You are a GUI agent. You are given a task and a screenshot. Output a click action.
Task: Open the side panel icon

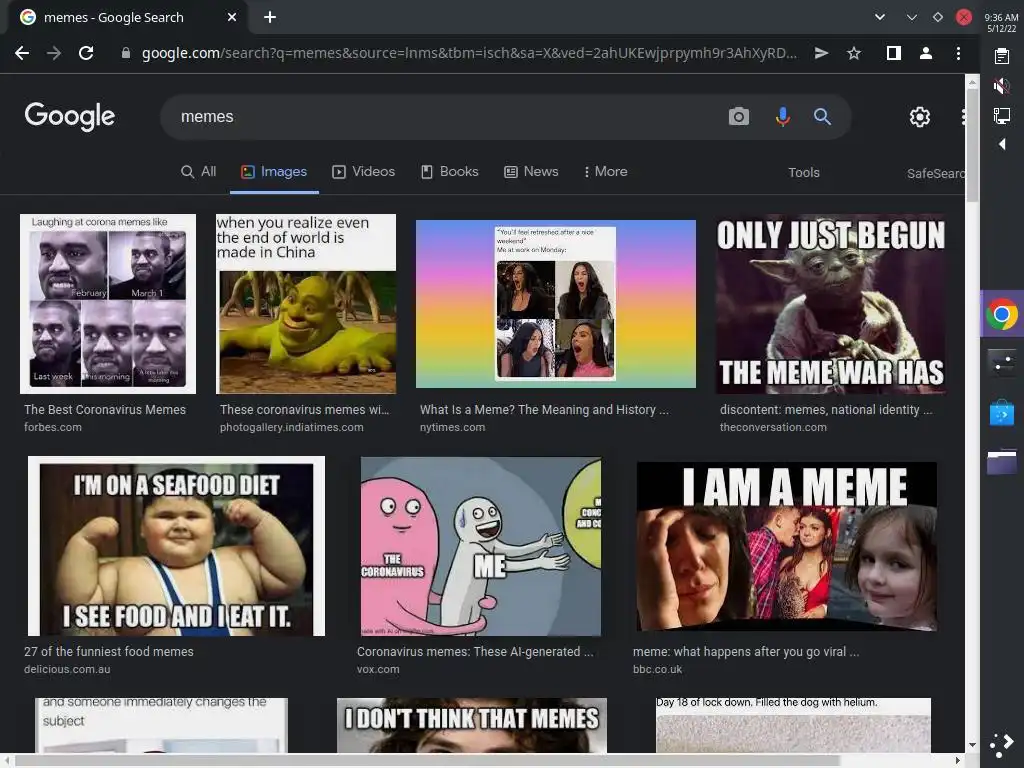893,54
